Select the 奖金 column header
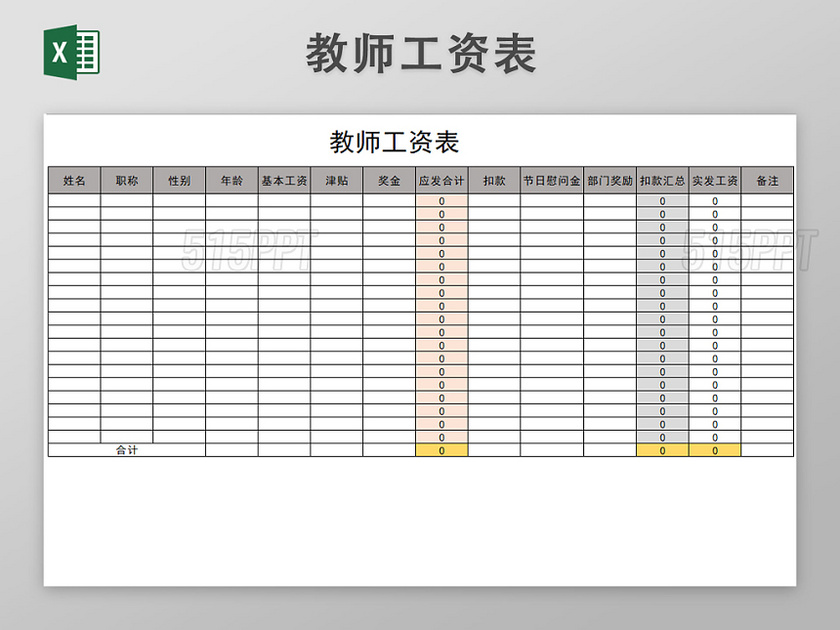 [x=389, y=181]
